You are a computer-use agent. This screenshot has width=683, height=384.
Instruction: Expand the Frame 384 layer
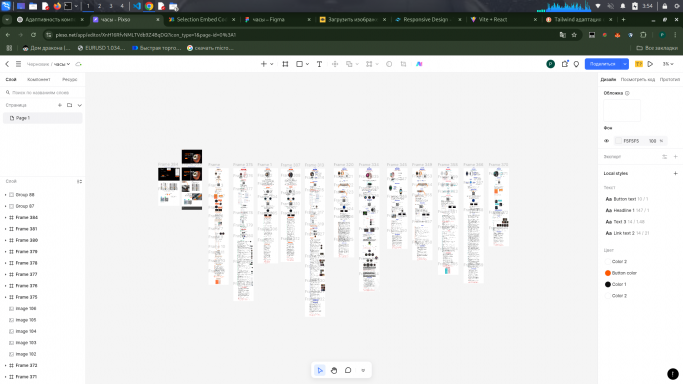coord(5,217)
